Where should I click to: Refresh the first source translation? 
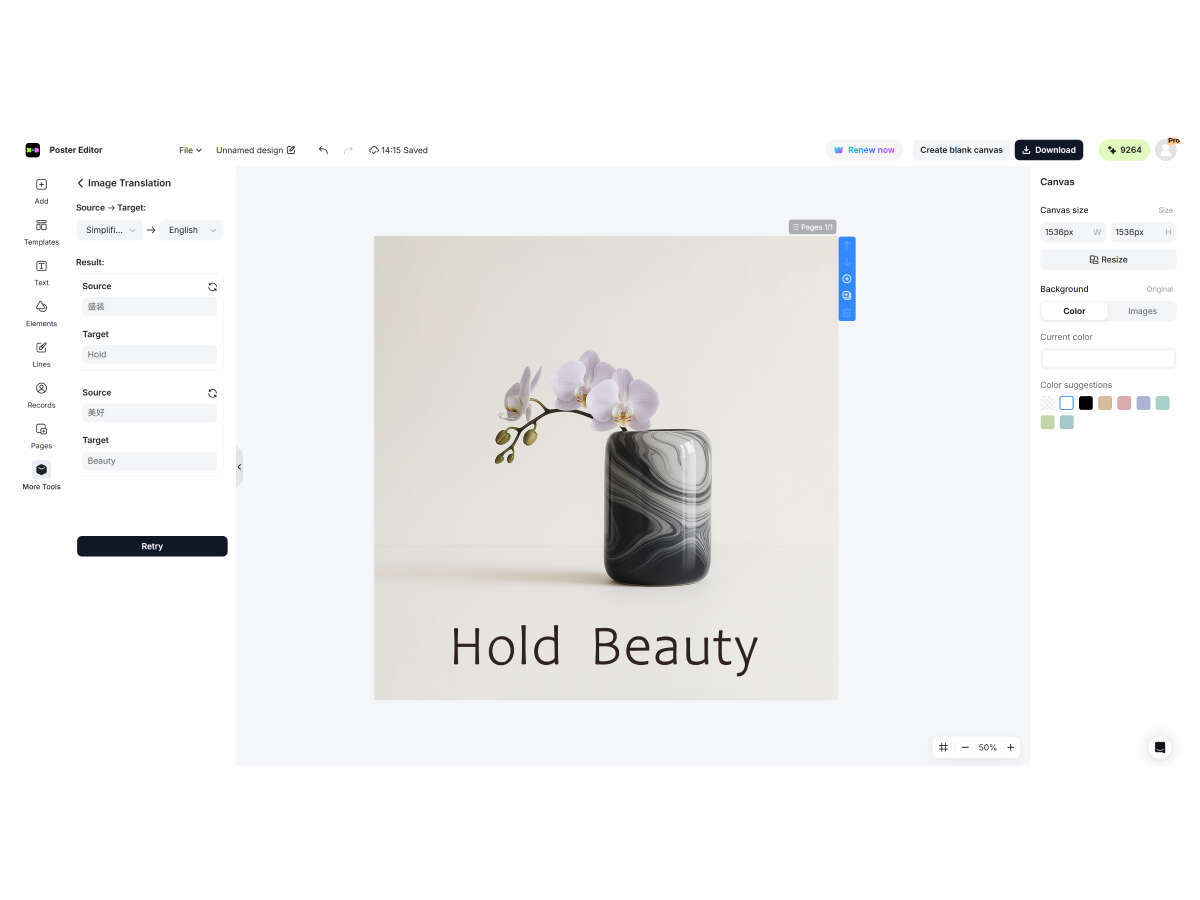[212, 287]
